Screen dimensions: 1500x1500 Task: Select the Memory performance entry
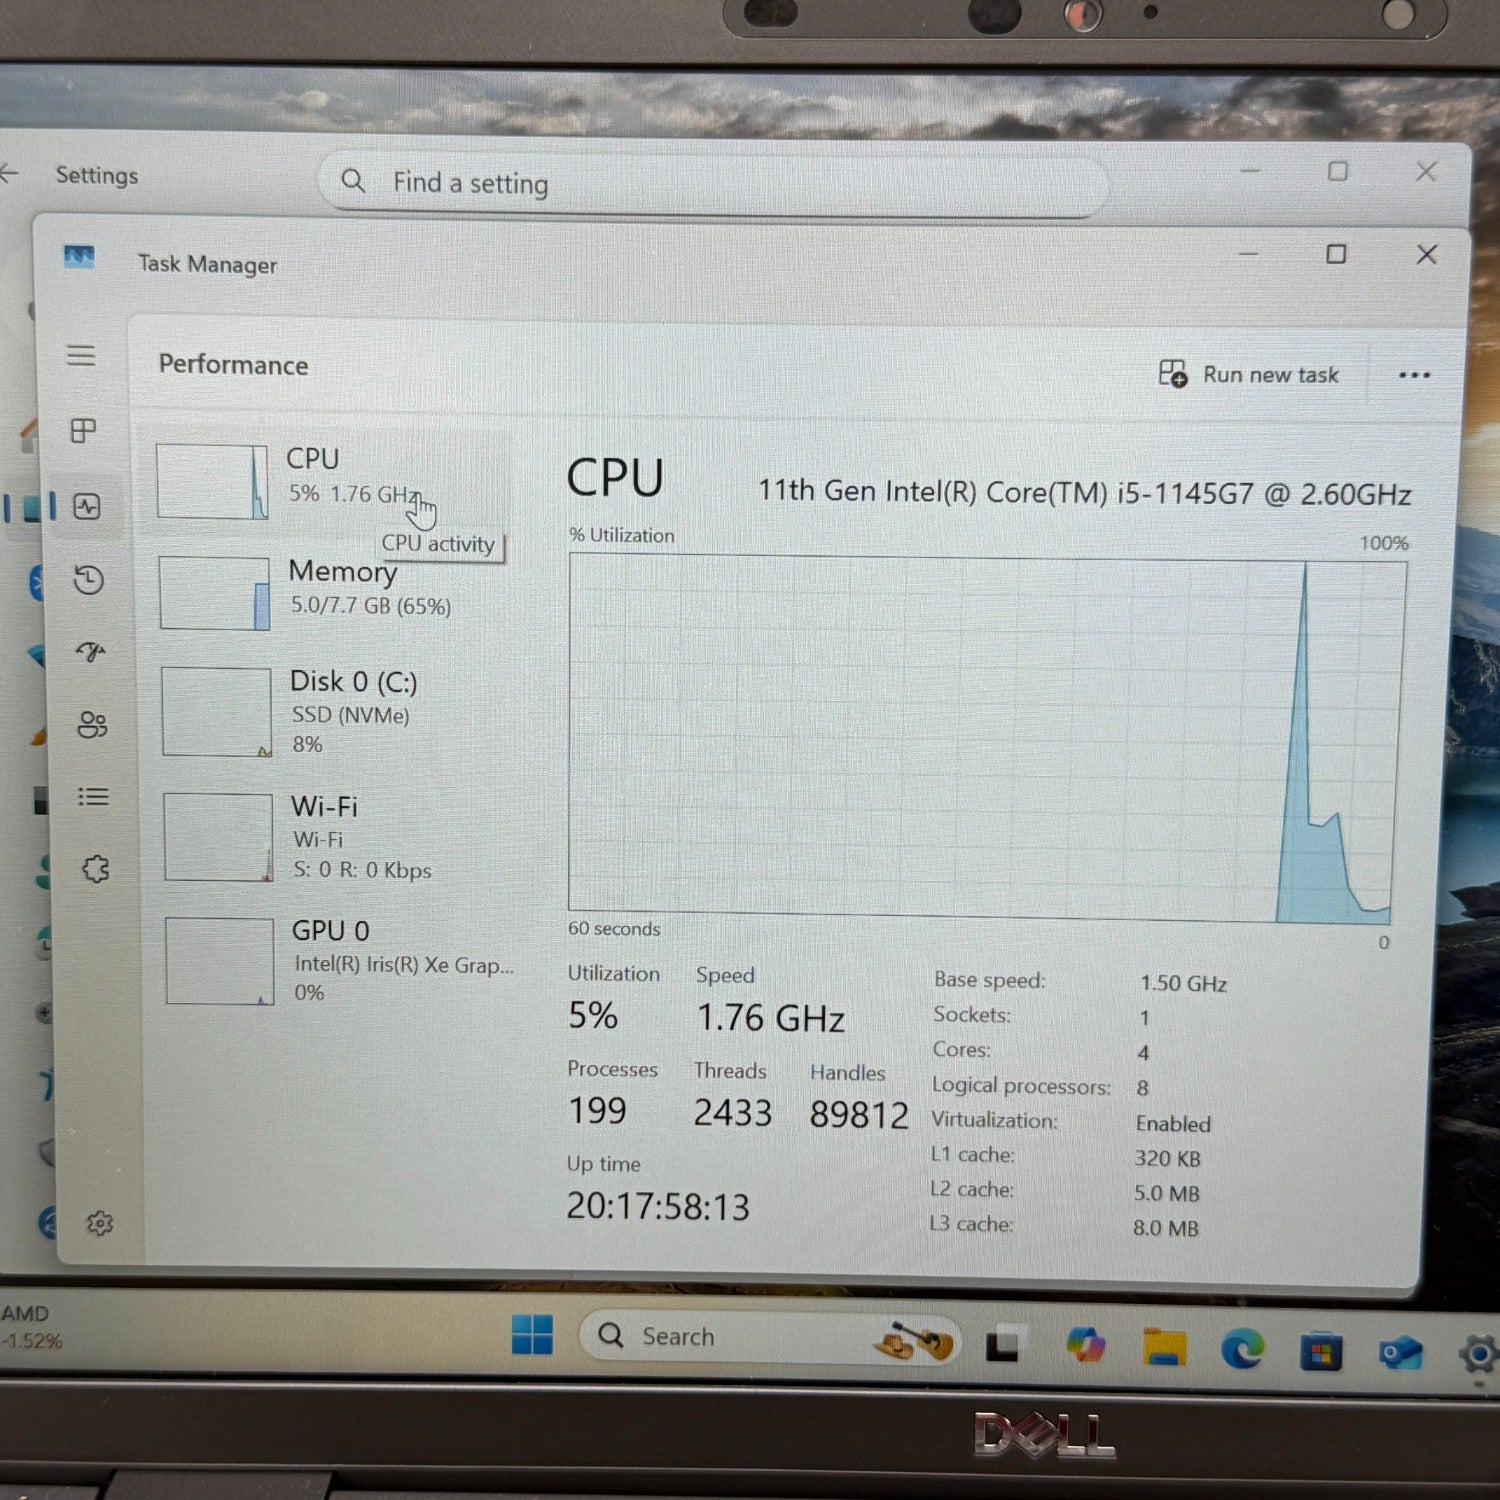tap(340, 590)
